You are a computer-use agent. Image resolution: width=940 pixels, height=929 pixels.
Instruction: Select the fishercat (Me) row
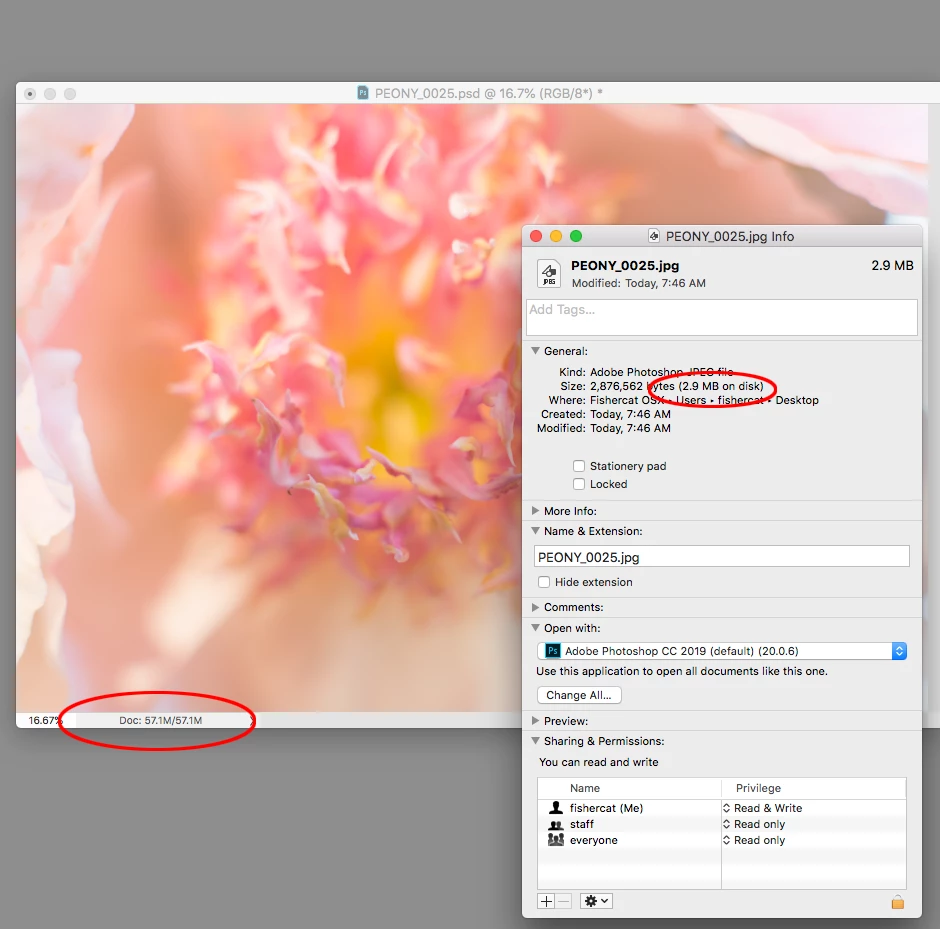pos(722,808)
